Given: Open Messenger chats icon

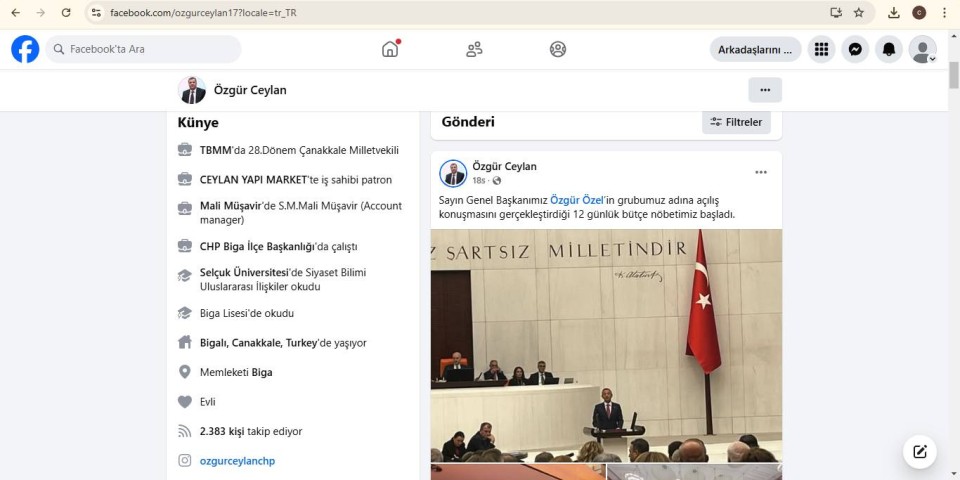Looking at the screenshot, I should click(855, 49).
